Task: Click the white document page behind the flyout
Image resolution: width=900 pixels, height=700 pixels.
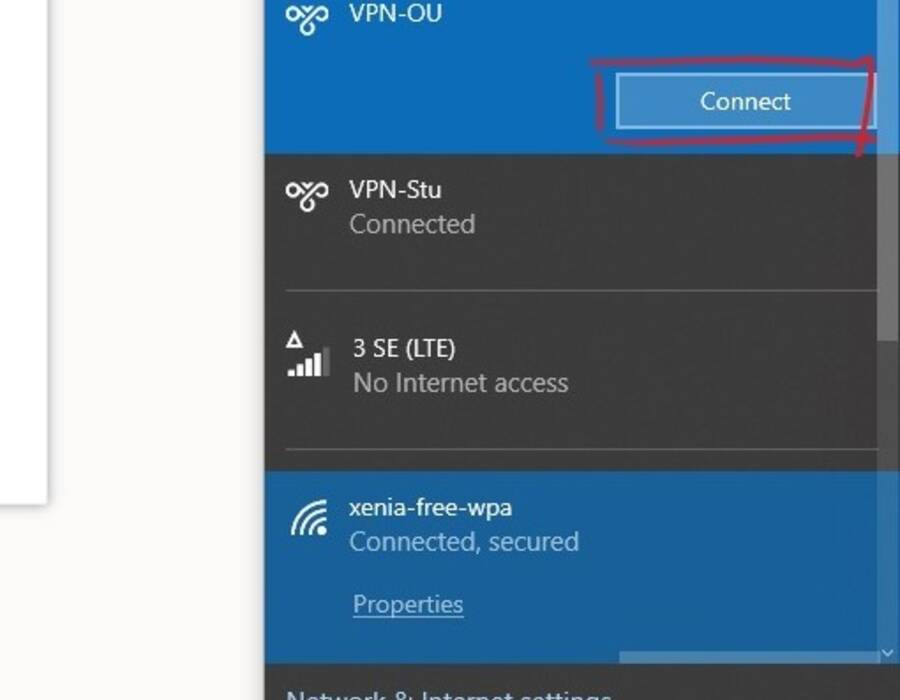Action: point(23,252)
